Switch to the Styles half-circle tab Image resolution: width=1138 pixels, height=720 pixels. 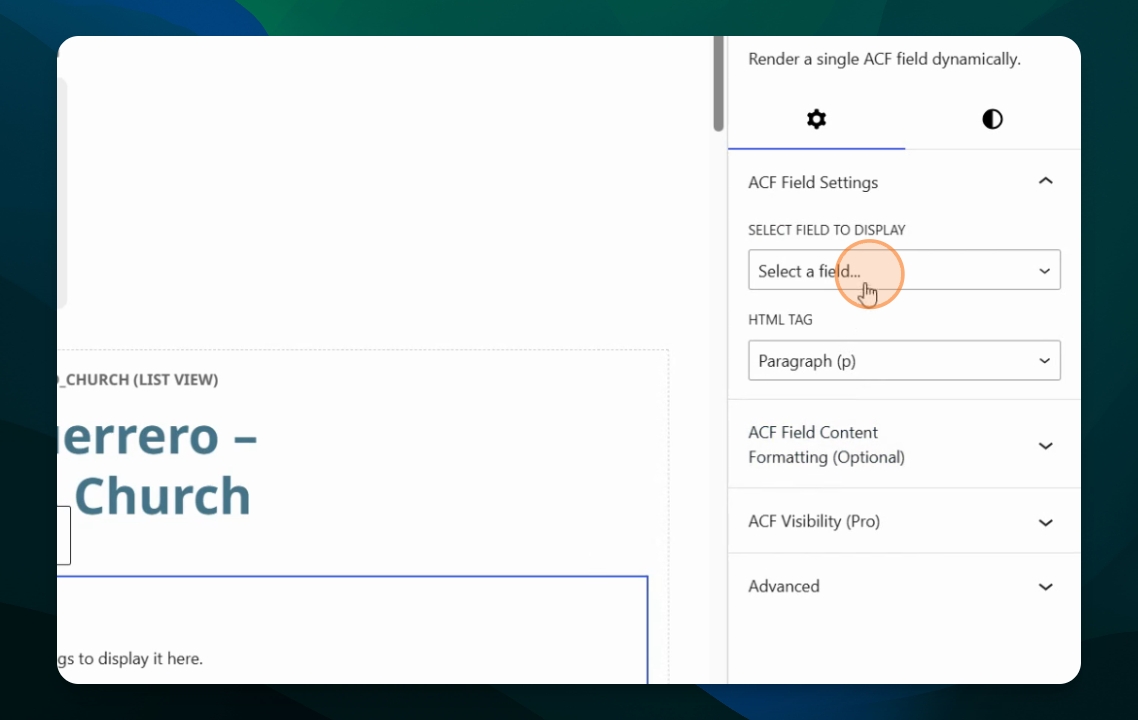(992, 119)
